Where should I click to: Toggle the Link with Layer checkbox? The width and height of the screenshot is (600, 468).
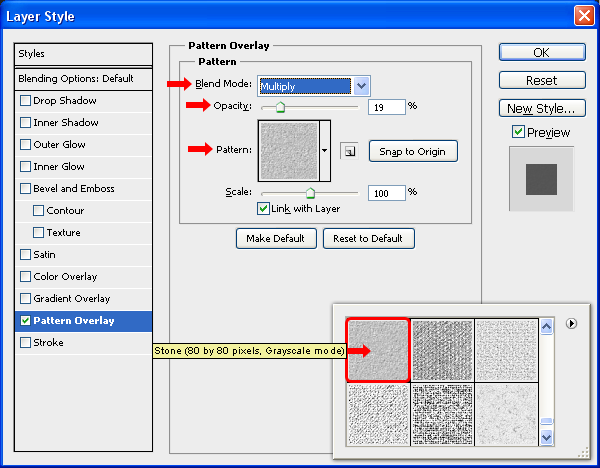point(264,209)
